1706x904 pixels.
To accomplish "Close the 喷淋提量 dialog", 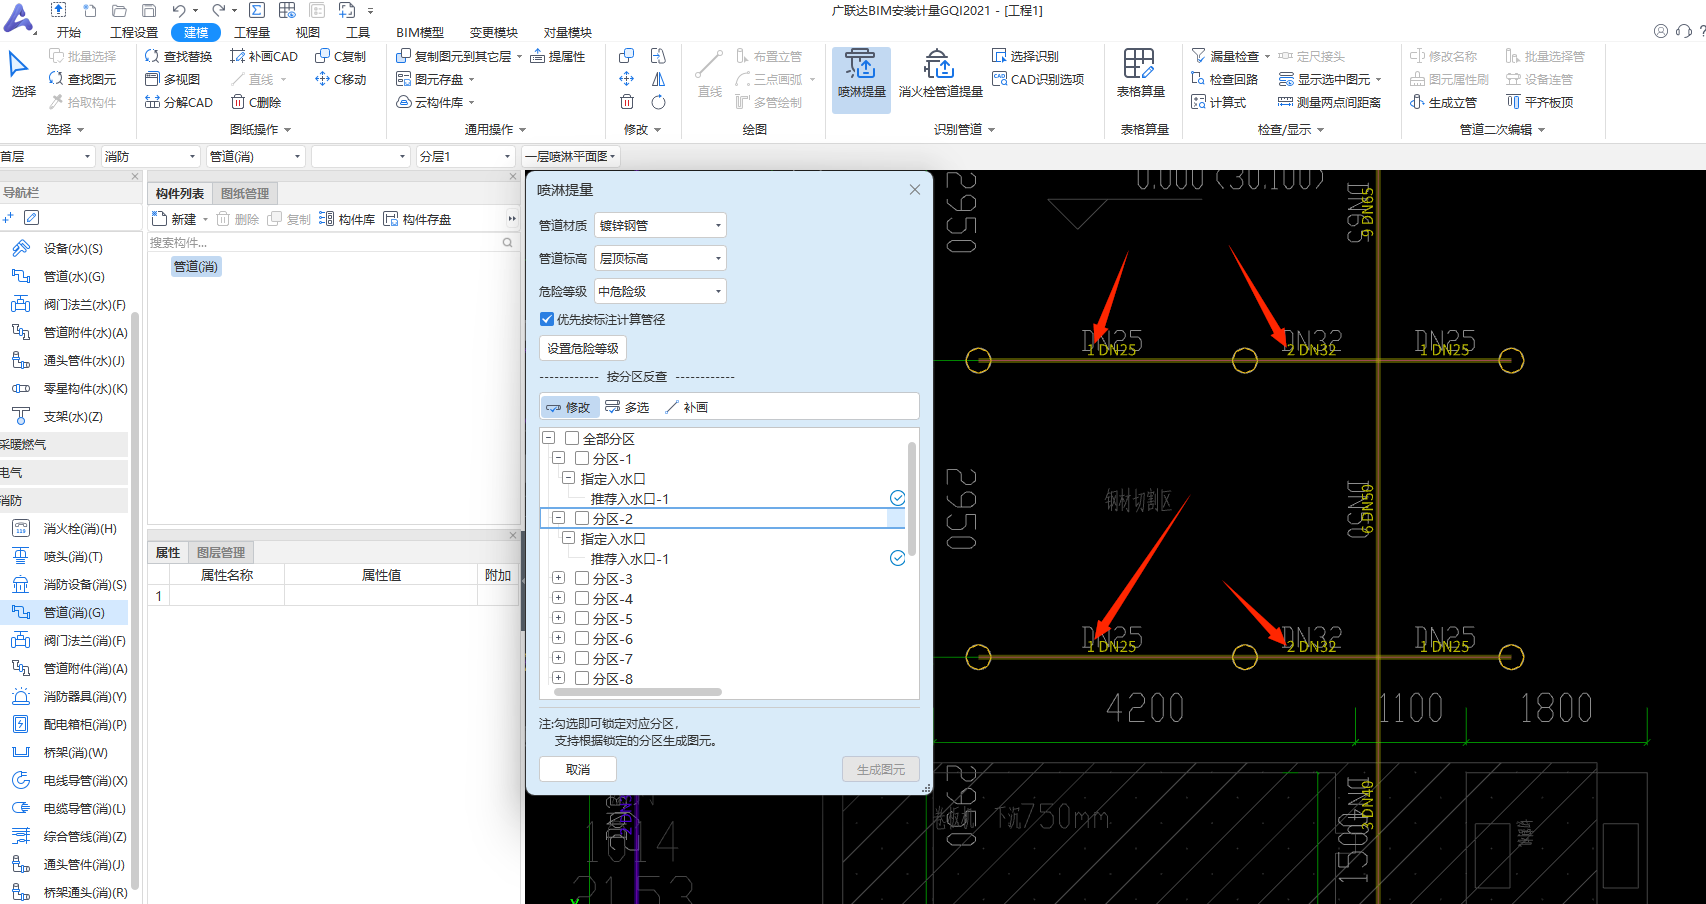I will click(914, 189).
